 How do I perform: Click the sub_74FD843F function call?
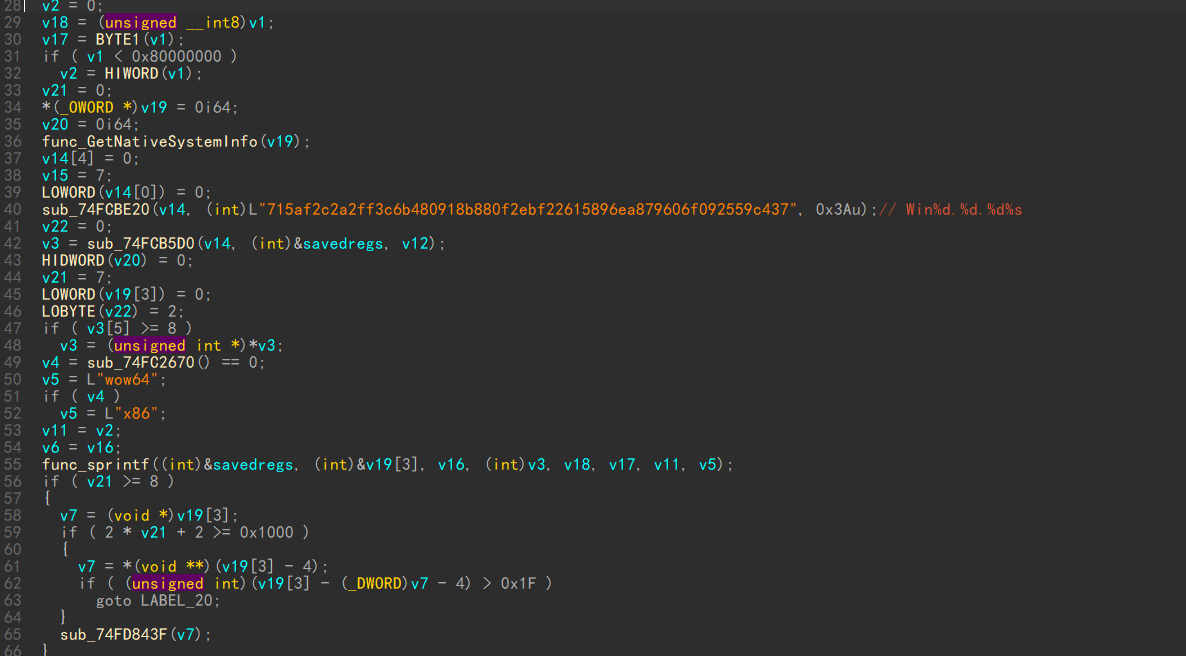click(113, 634)
